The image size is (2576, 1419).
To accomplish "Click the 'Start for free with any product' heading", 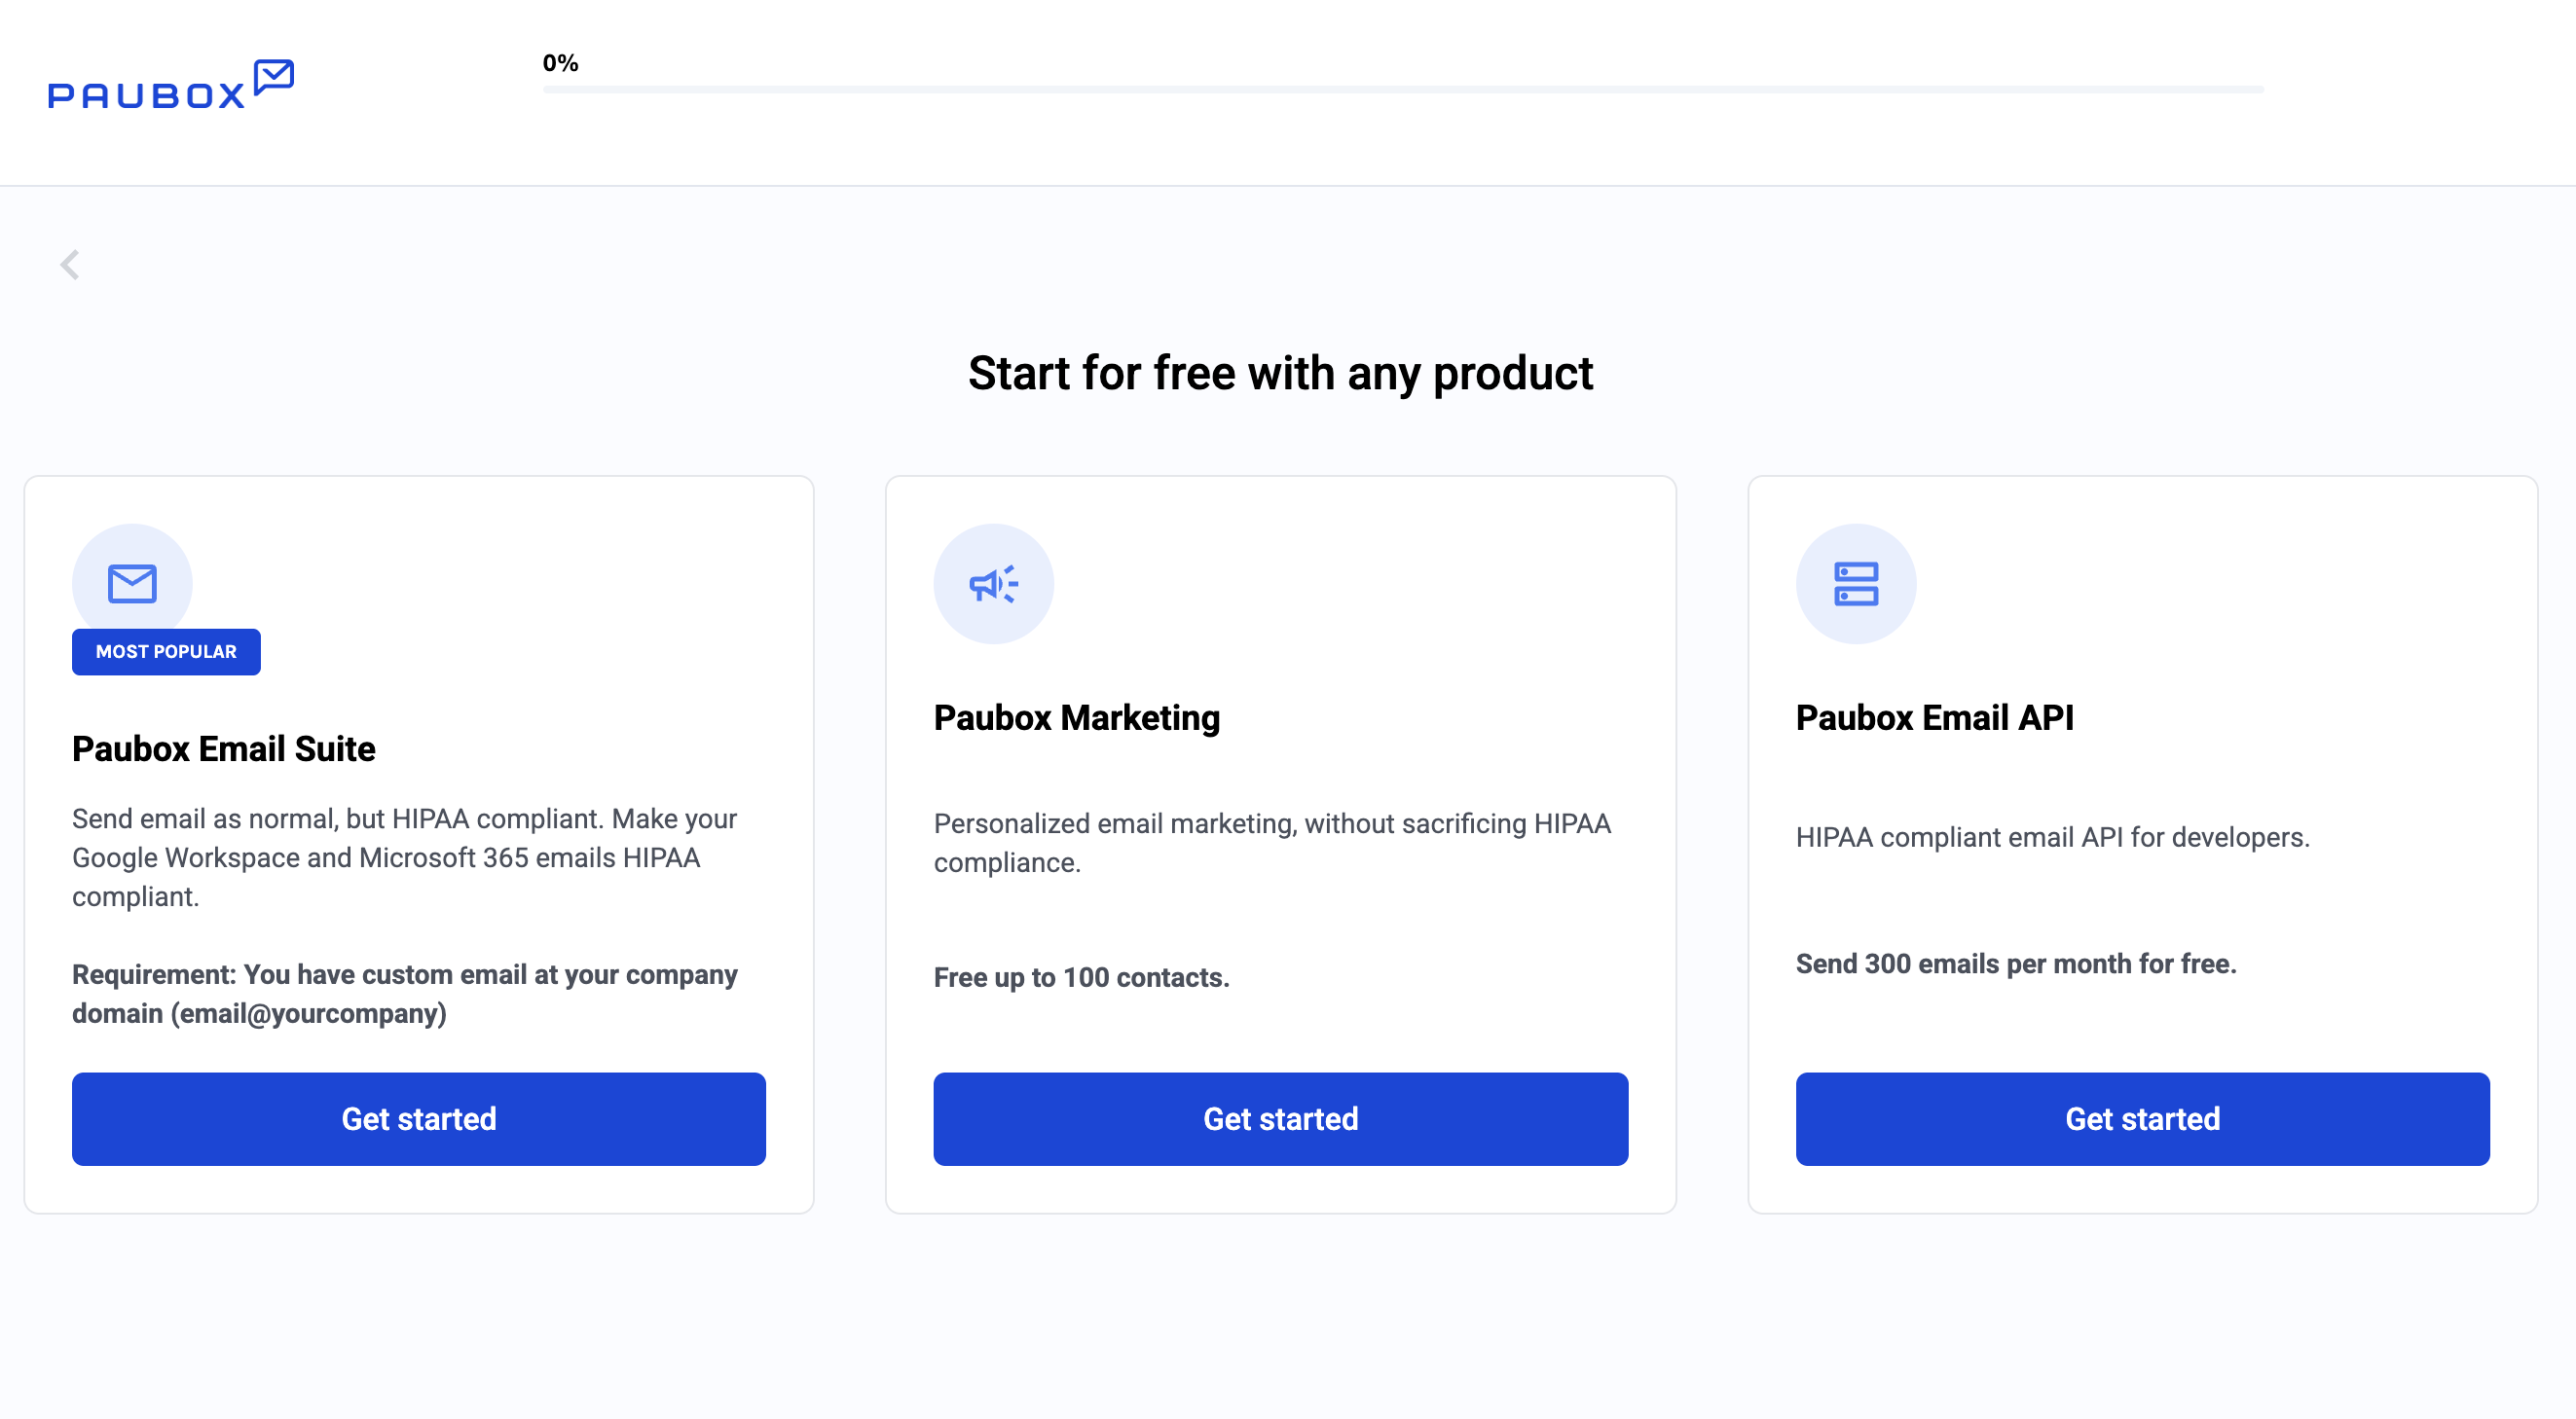I will (1280, 374).
